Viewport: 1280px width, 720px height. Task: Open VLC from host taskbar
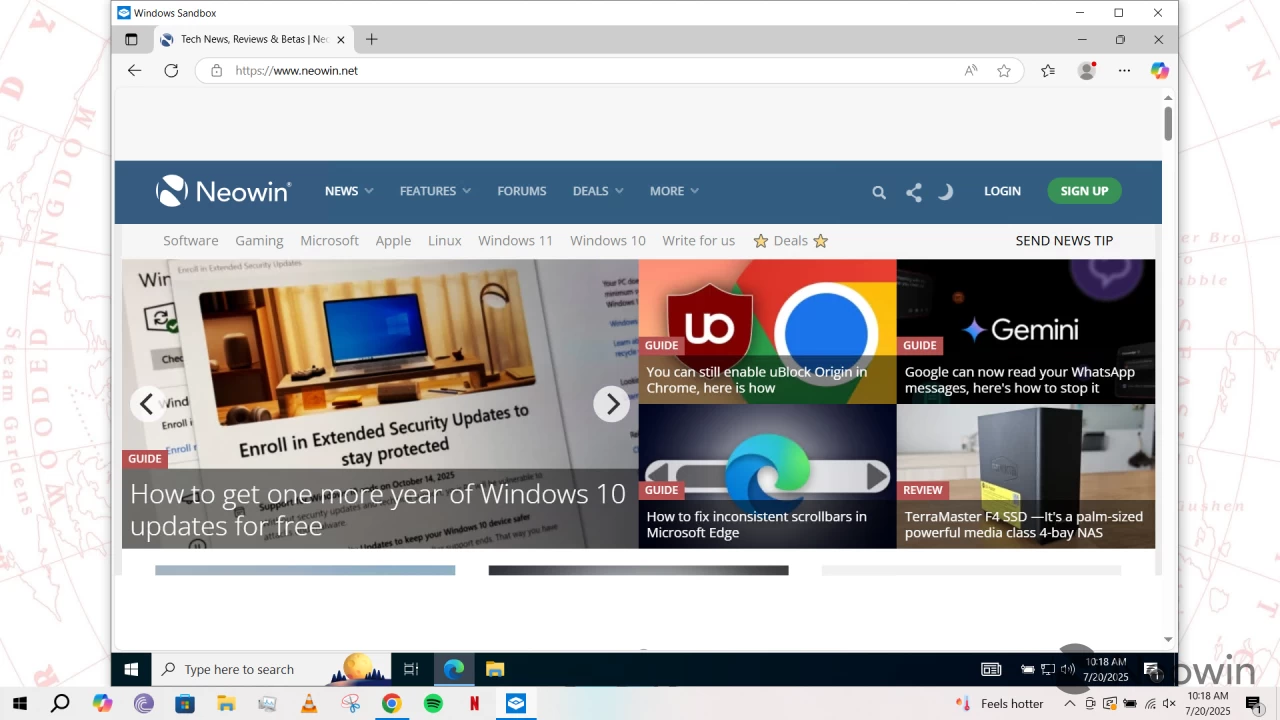point(309,704)
